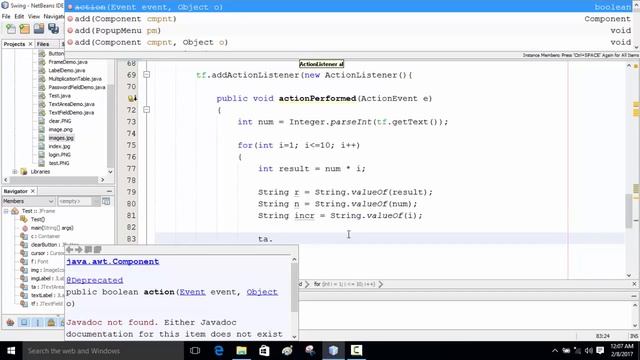This screenshot has height=360, width=640.
Task: Click the New Project toolbar icon
Action: click(x=24, y=29)
